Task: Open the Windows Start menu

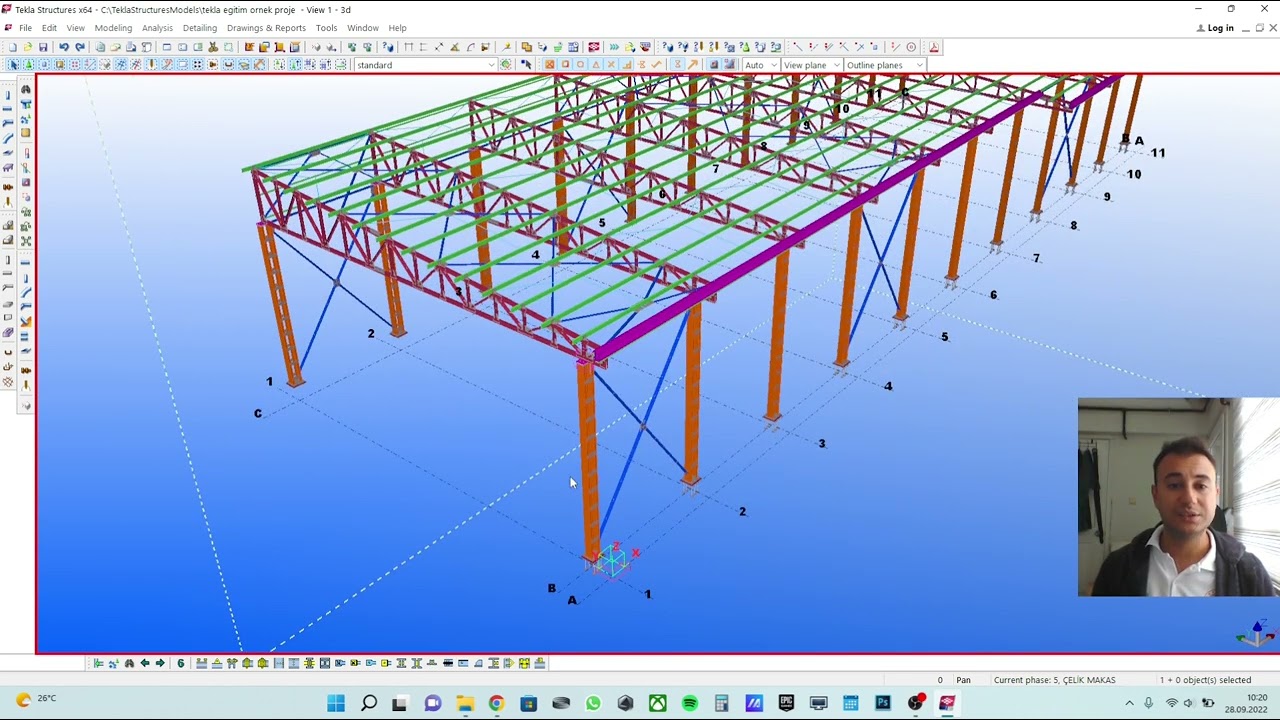Action: (x=336, y=703)
